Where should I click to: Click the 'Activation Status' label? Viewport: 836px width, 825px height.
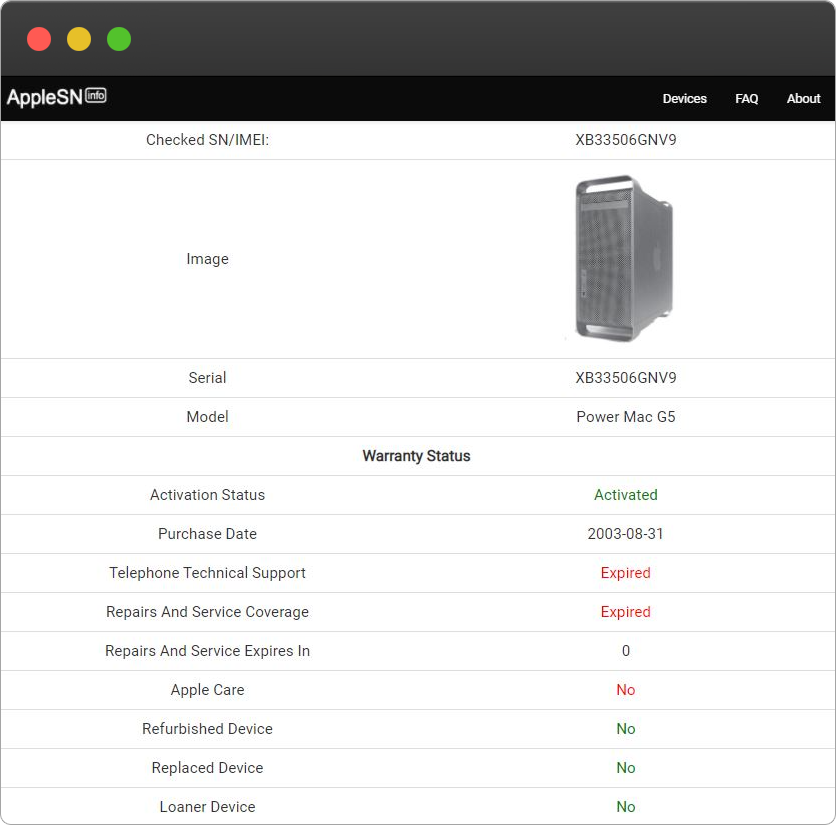coord(207,495)
